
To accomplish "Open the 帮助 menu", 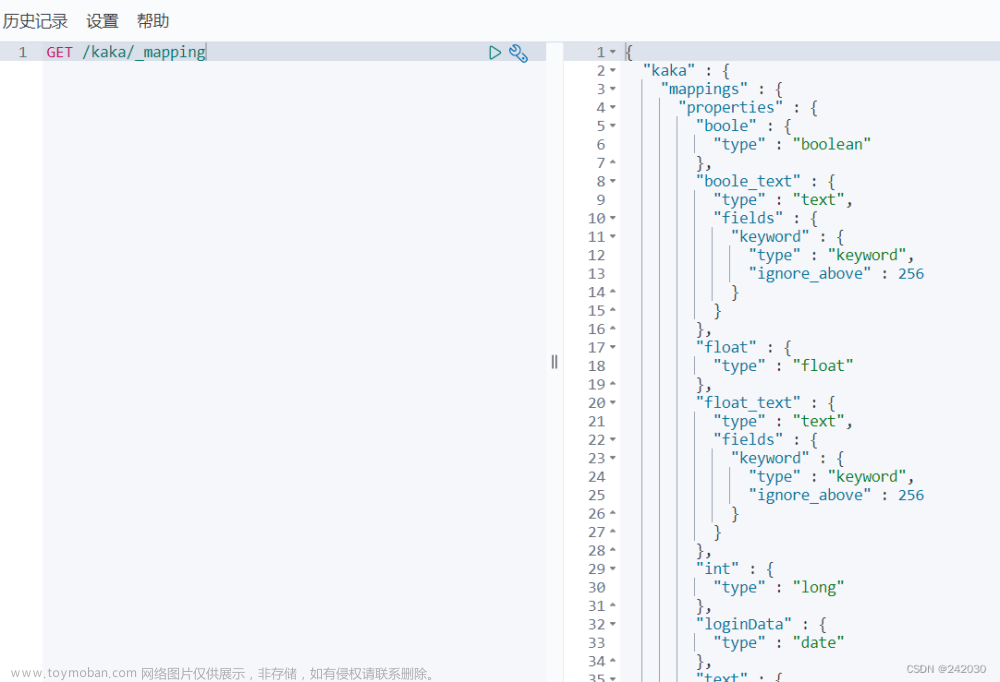I will [x=153, y=21].
